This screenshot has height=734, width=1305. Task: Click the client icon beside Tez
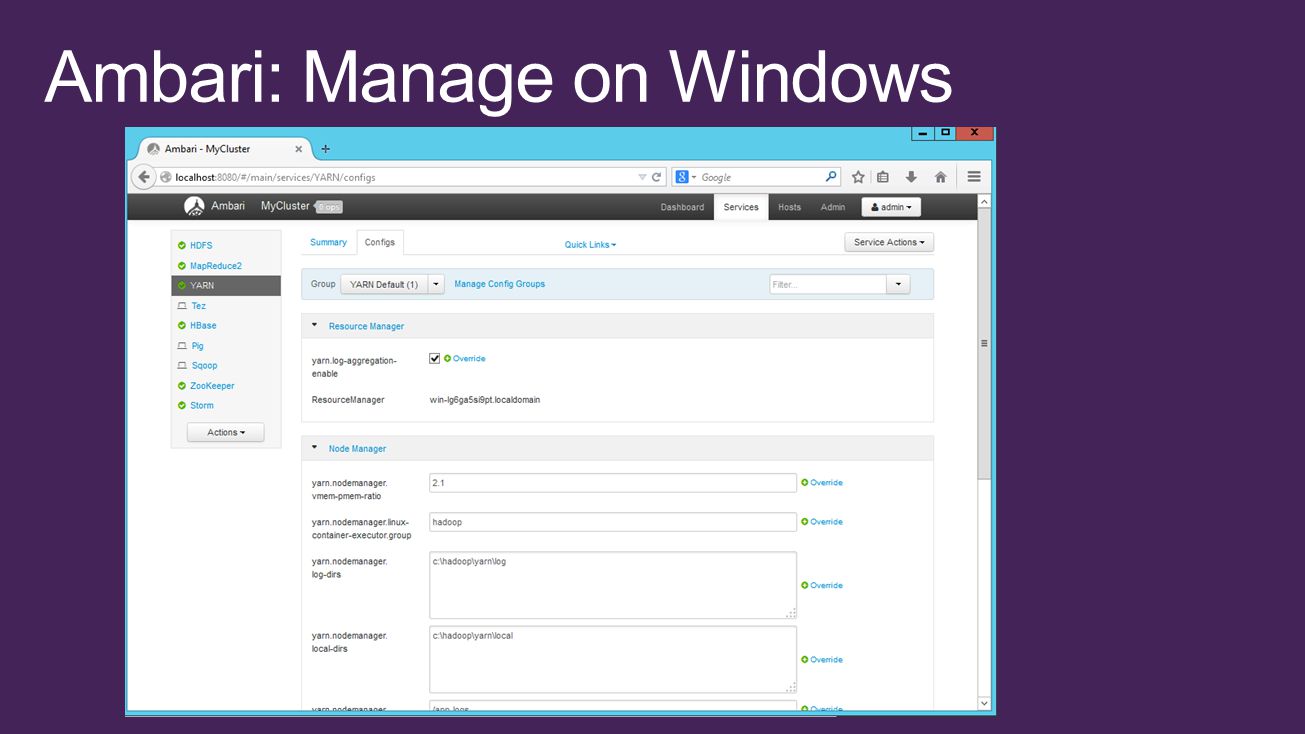point(182,306)
